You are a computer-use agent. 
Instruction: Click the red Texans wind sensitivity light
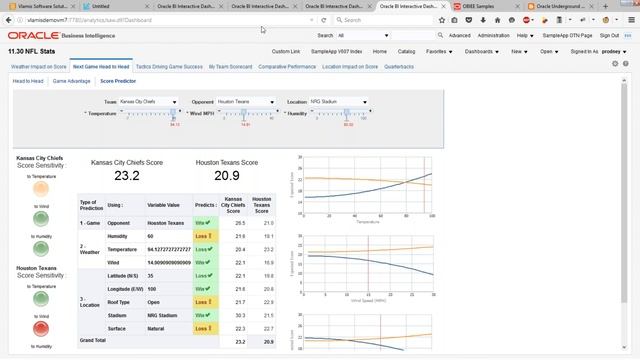(41, 329)
